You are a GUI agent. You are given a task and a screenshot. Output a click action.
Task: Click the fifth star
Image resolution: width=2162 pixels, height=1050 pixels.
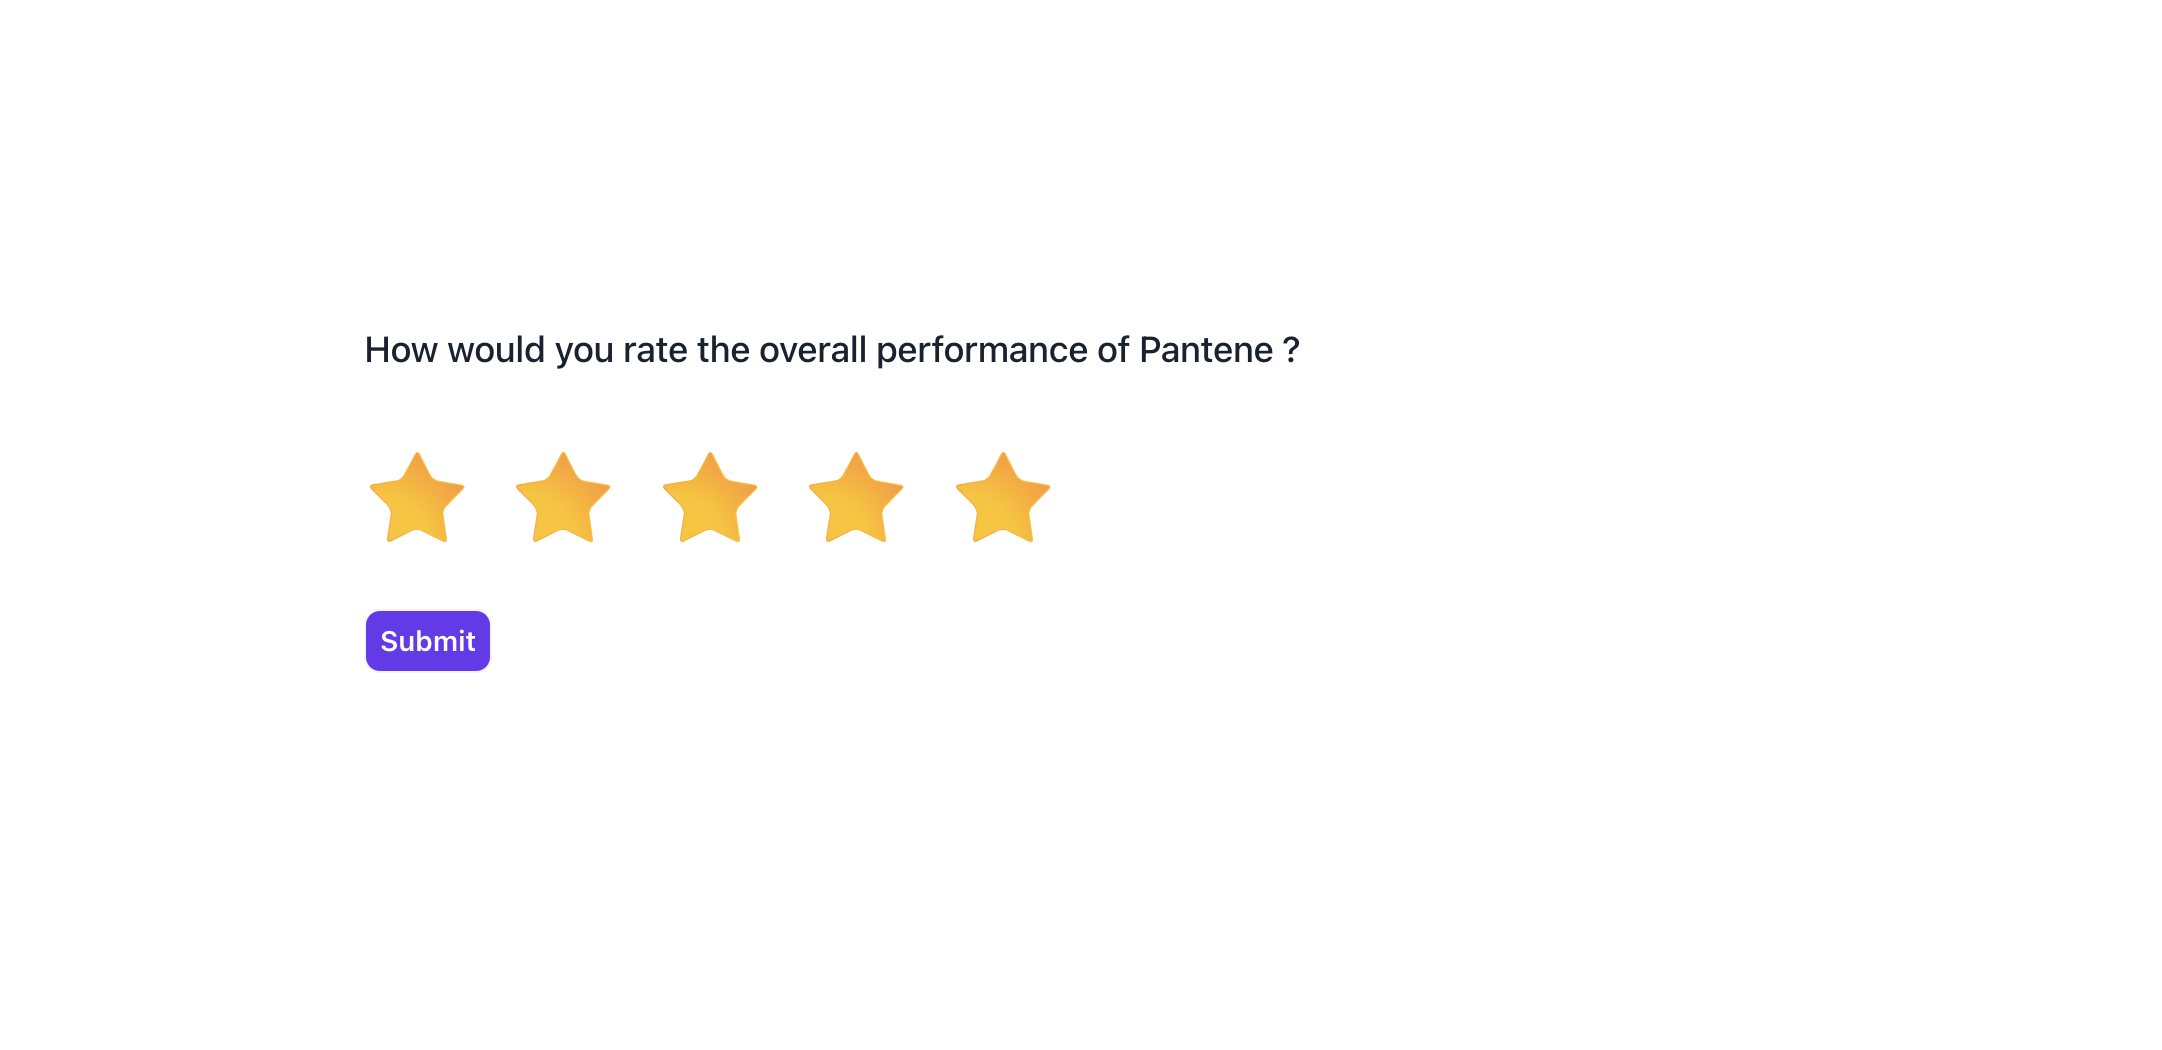click(1003, 499)
